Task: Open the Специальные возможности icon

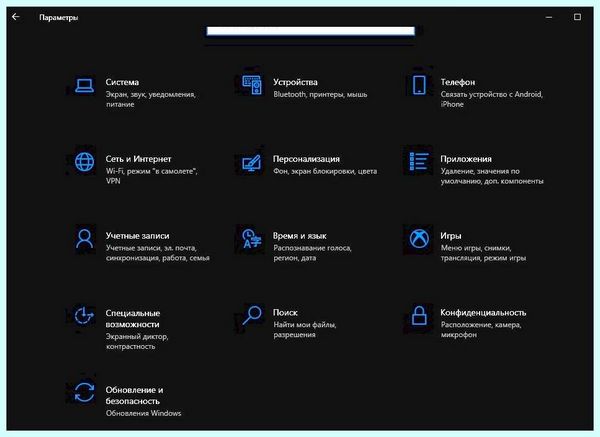Action: point(84,316)
